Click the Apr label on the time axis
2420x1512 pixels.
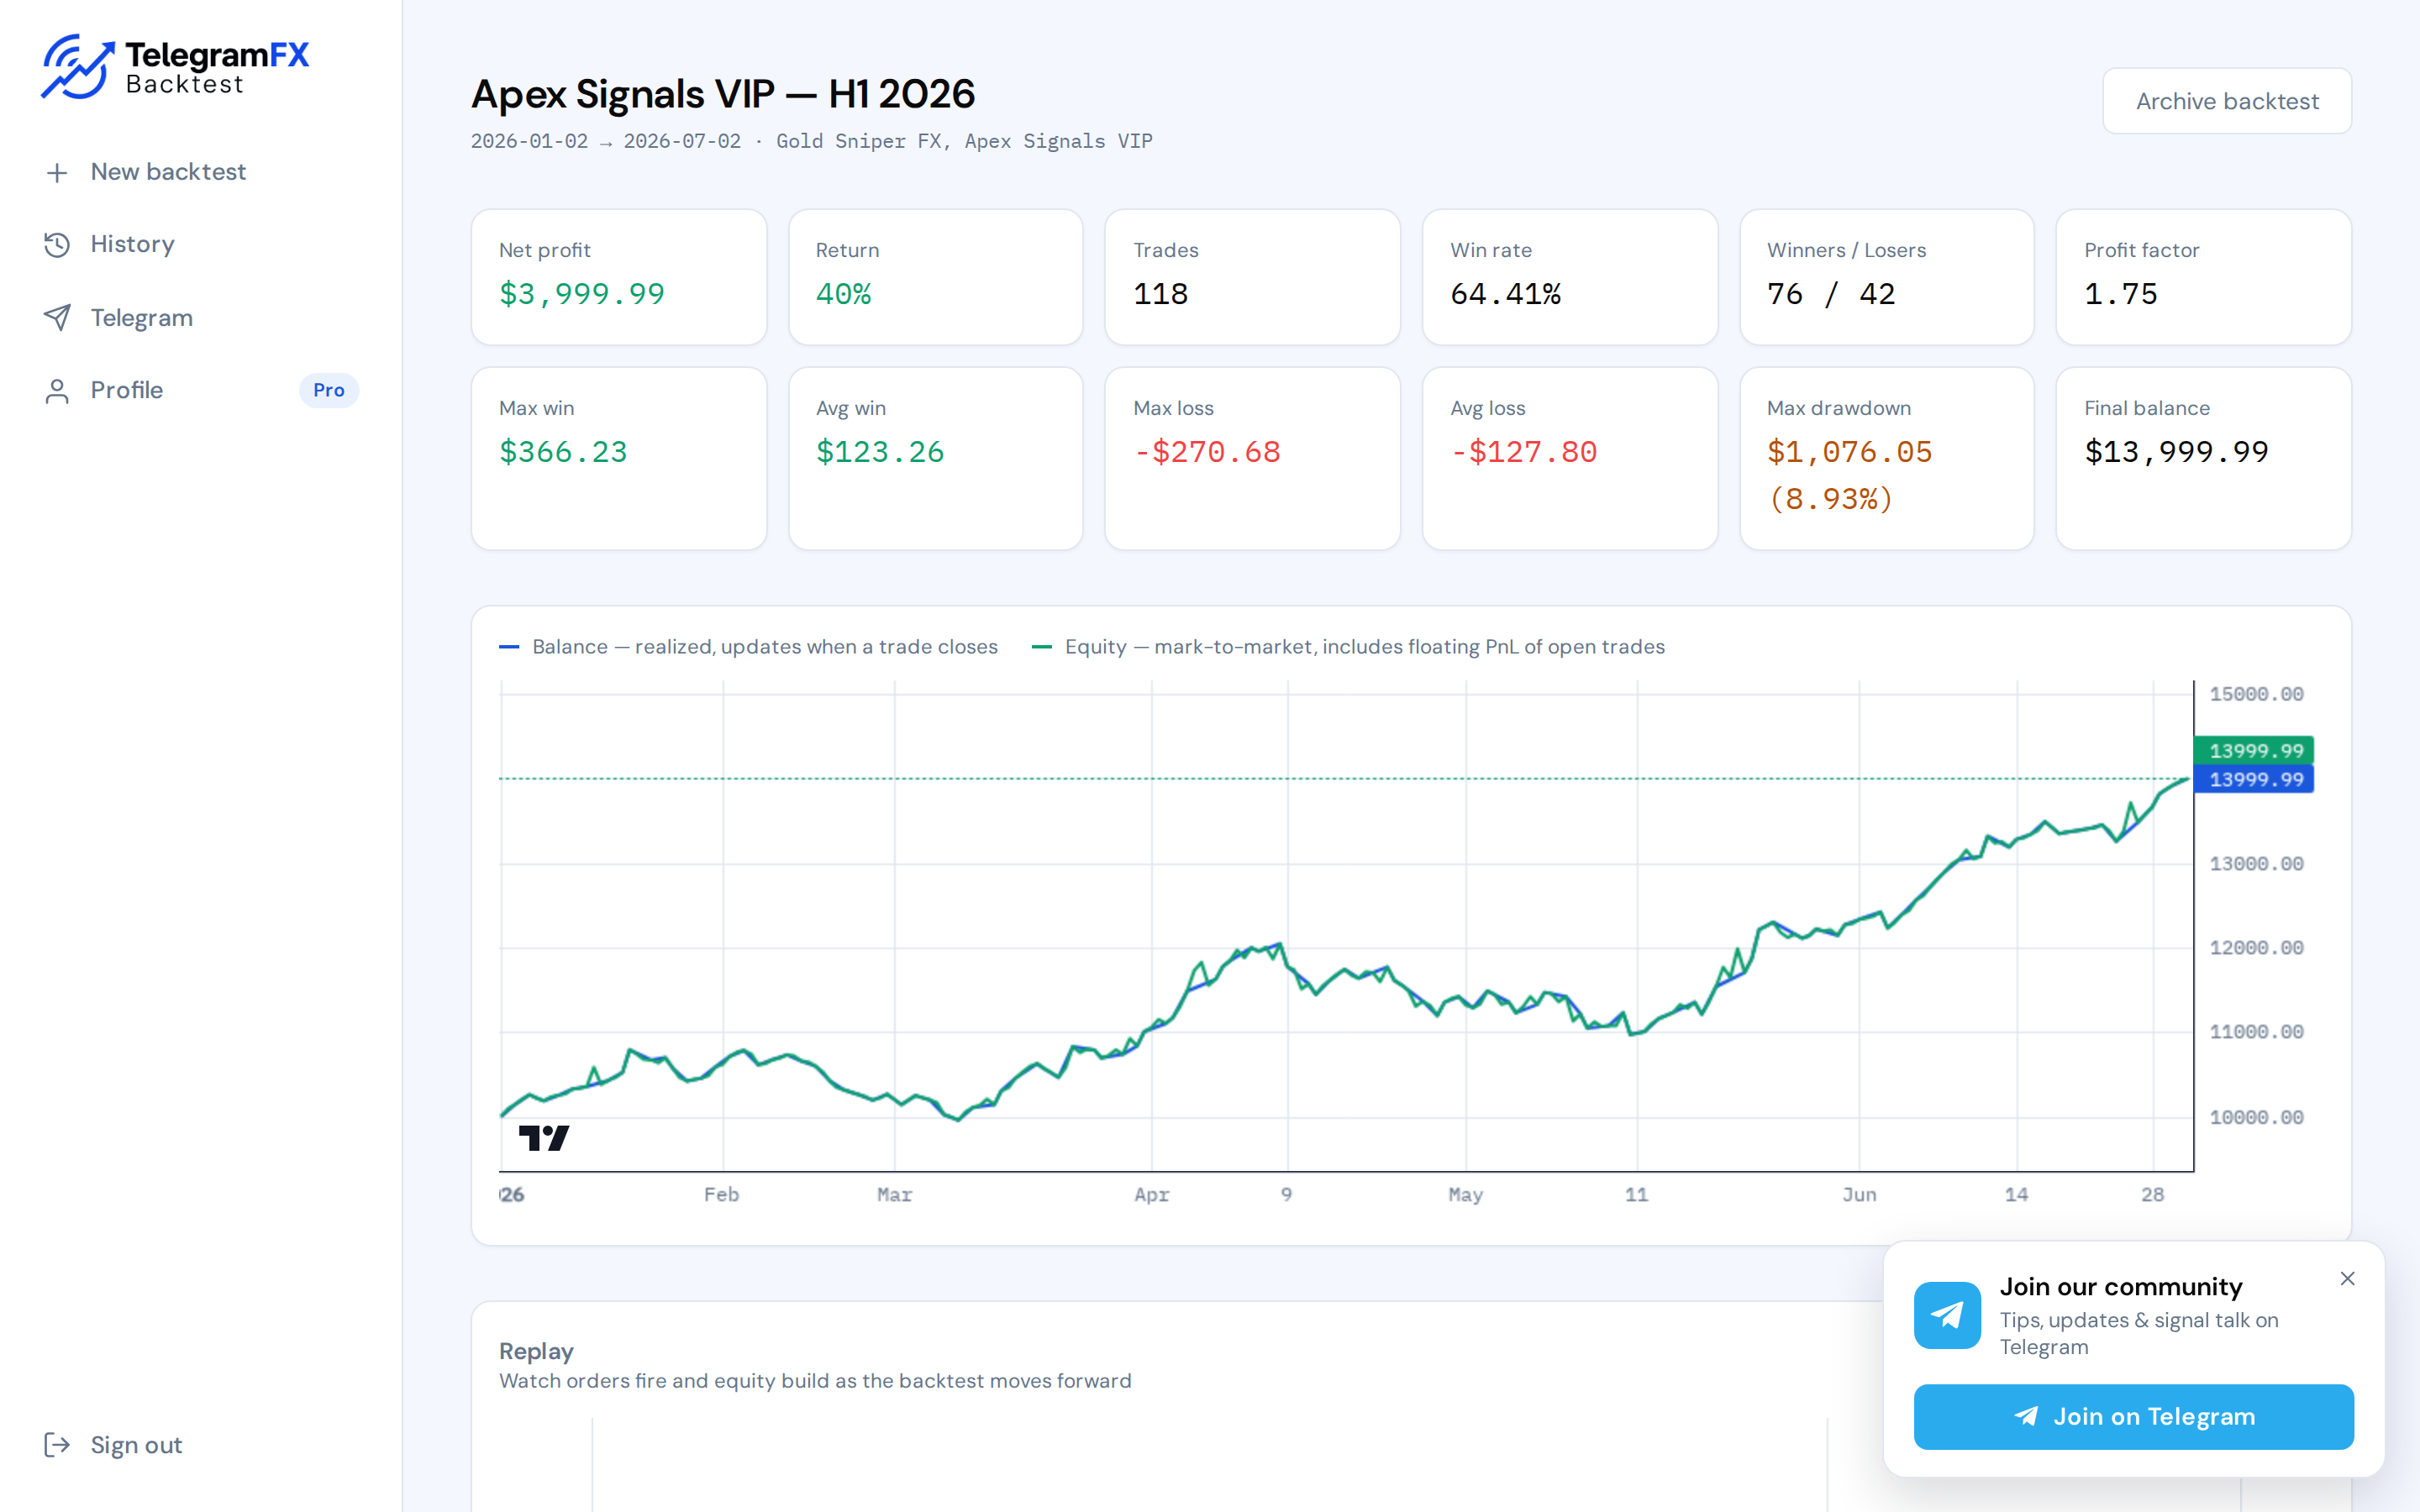(1151, 1194)
